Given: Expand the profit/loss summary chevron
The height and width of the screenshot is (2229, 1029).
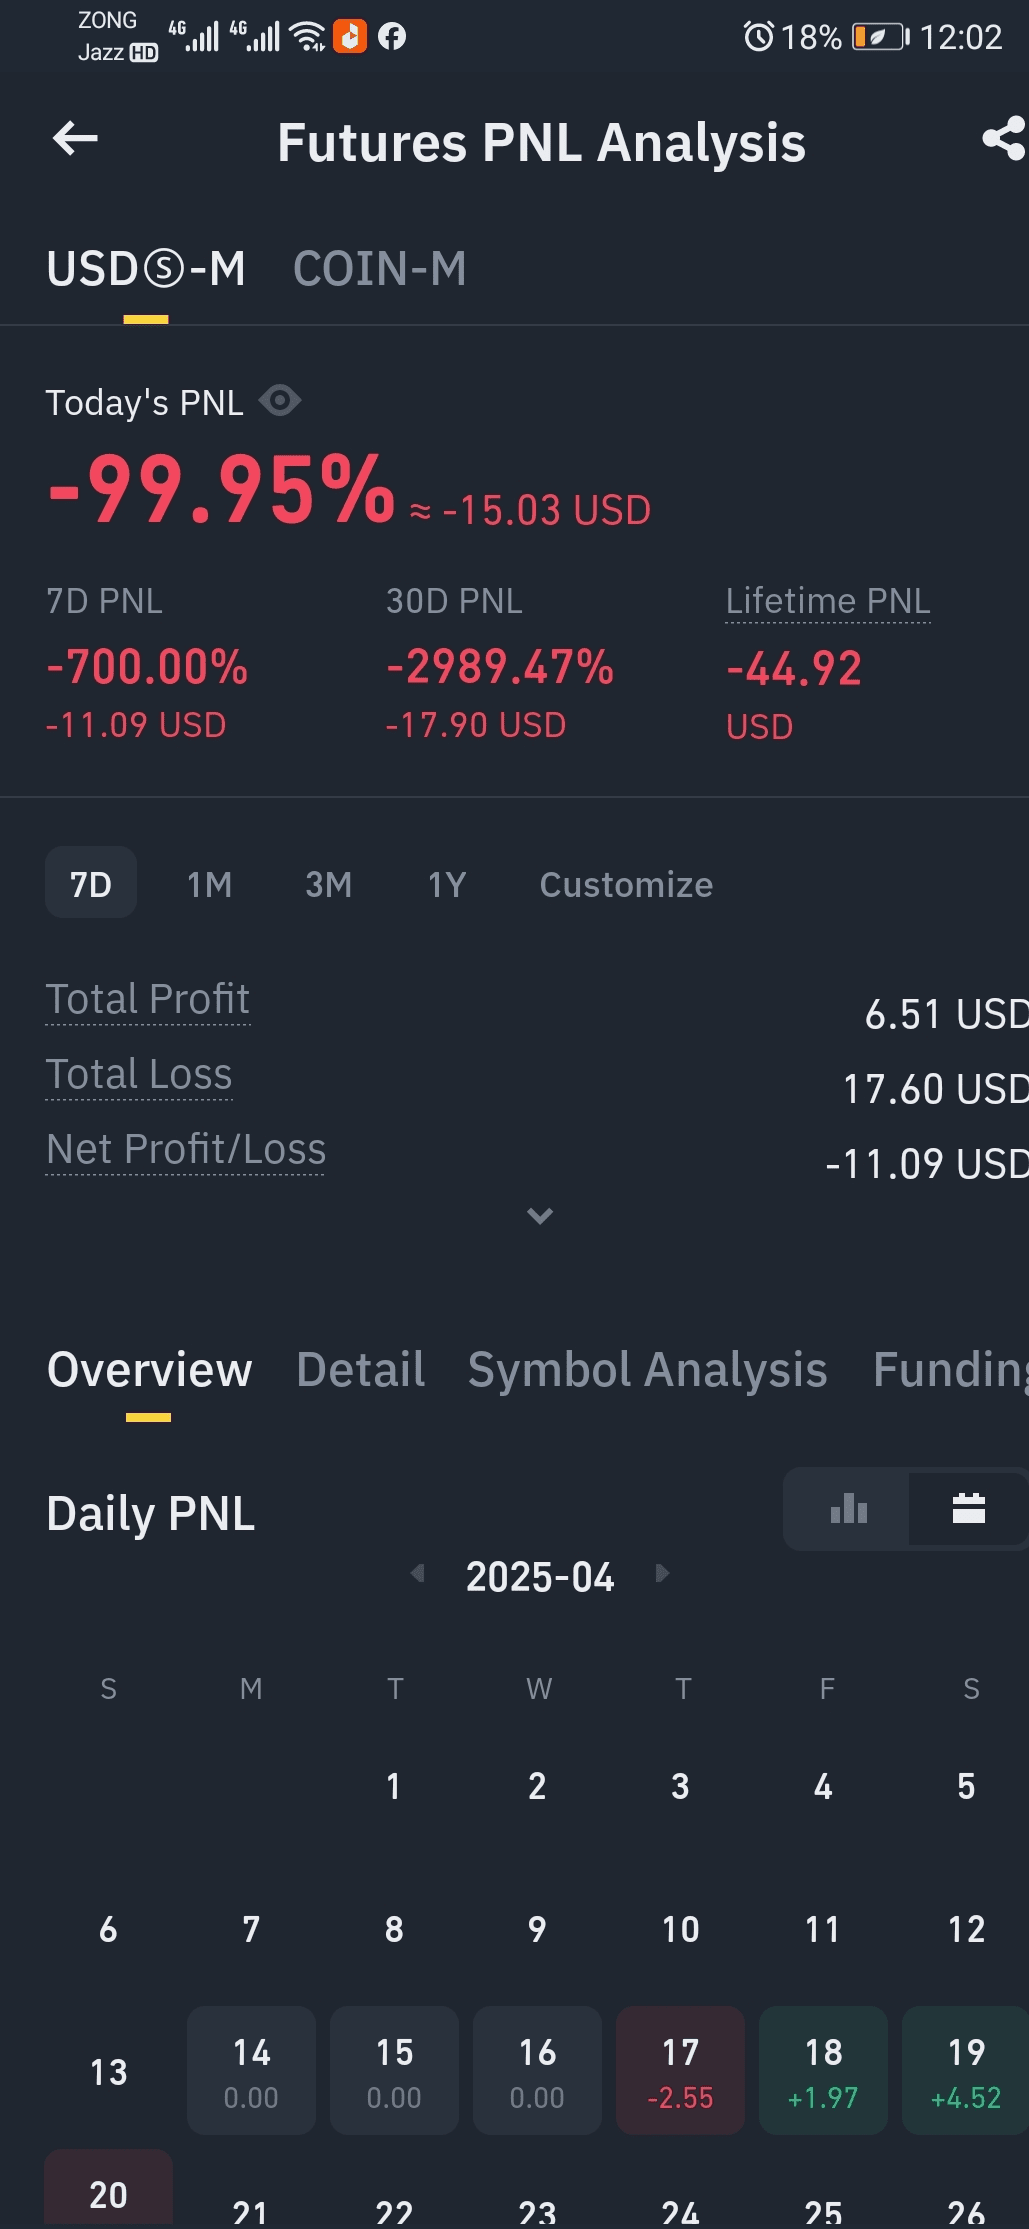Looking at the screenshot, I should pos(540,1216).
